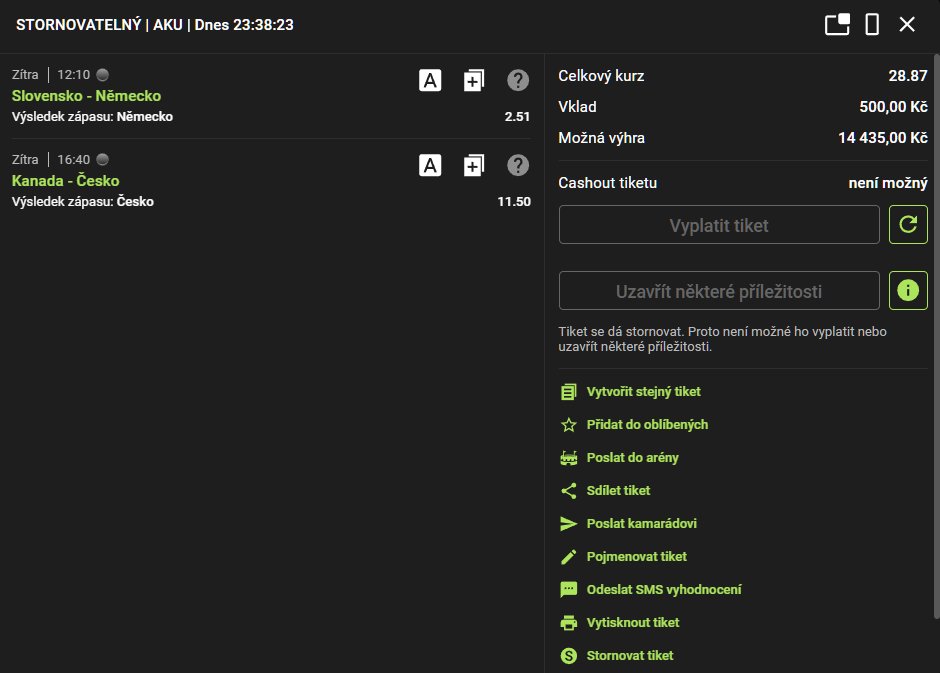Click the odds value 11.50
Viewport: 940px width, 673px height.
click(514, 202)
